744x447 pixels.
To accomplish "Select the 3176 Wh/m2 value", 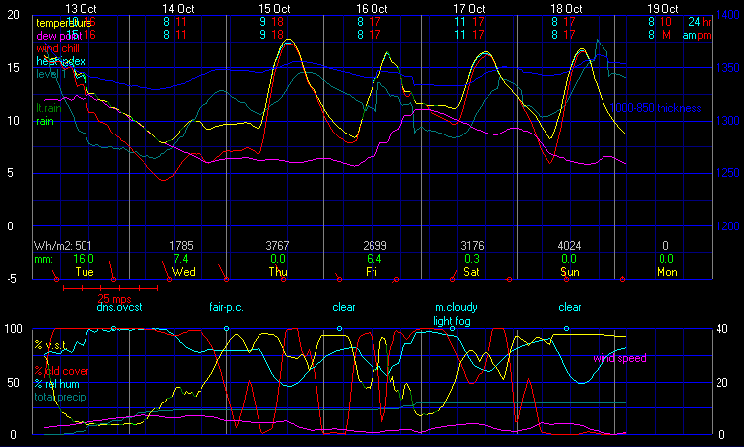I will coord(472,246).
